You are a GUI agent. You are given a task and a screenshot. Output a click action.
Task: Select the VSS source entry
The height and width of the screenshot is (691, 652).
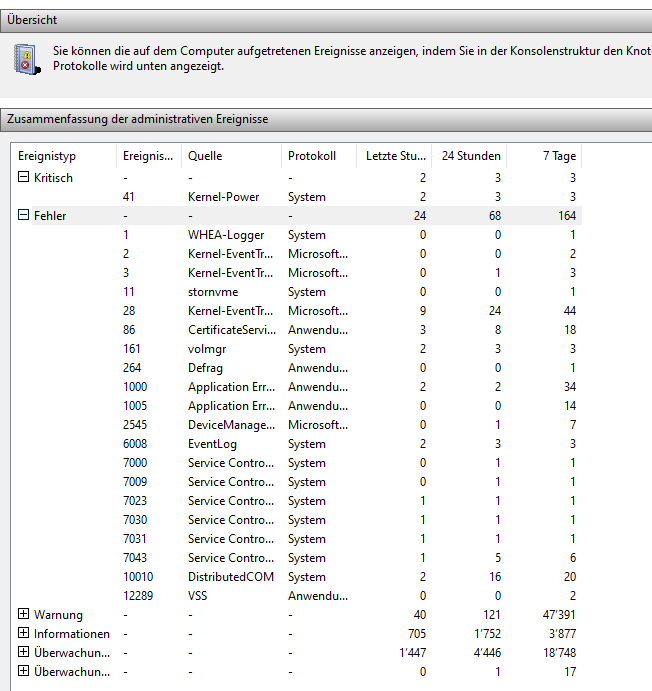pyautogui.click(x=197, y=595)
